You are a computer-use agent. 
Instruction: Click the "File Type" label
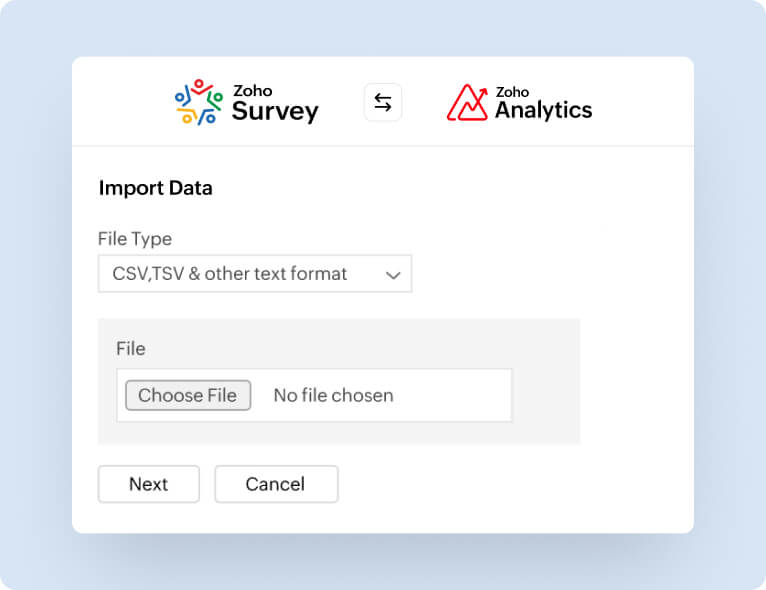pos(135,239)
